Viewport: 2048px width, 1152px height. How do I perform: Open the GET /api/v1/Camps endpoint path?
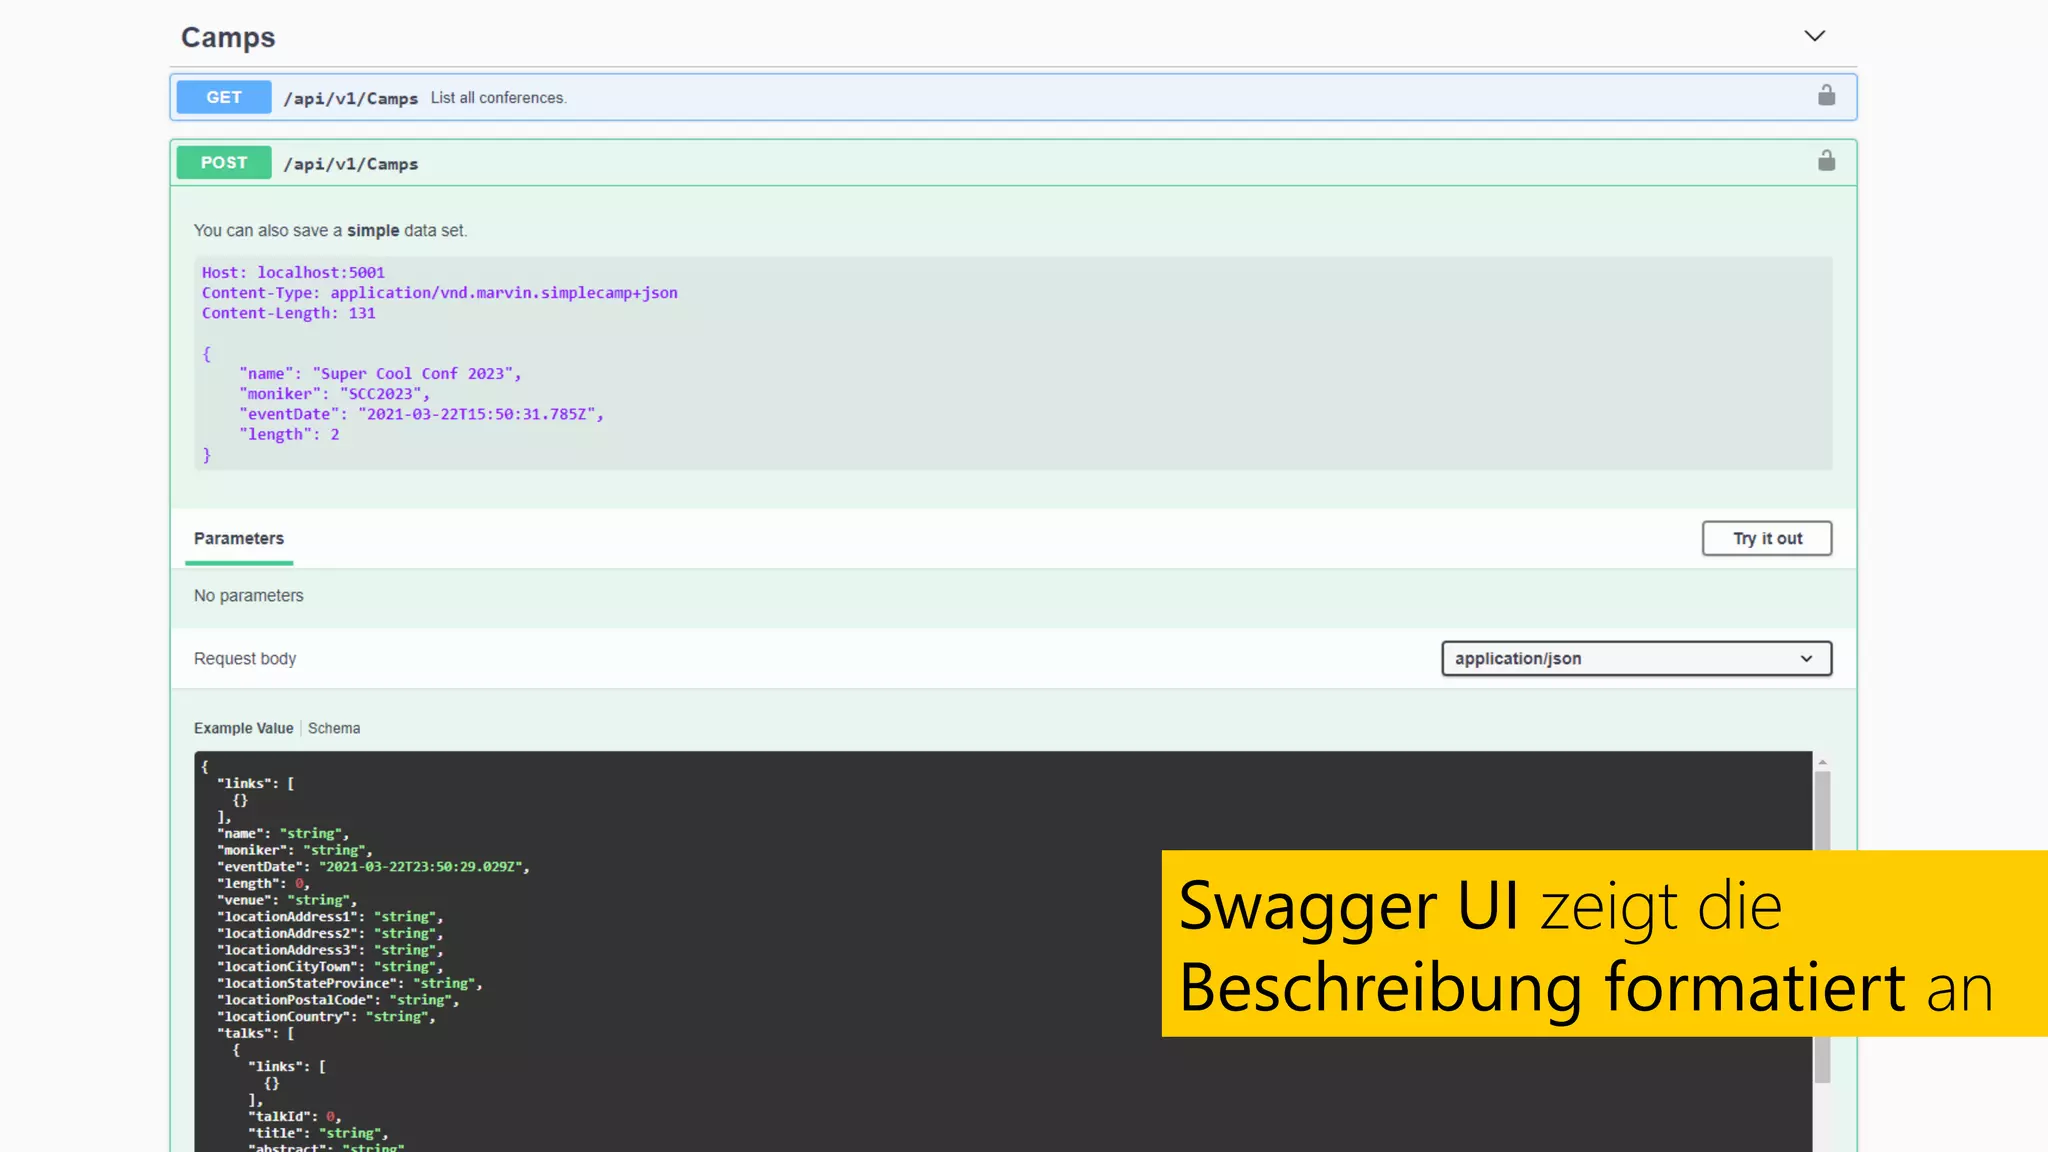coord(350,98)
